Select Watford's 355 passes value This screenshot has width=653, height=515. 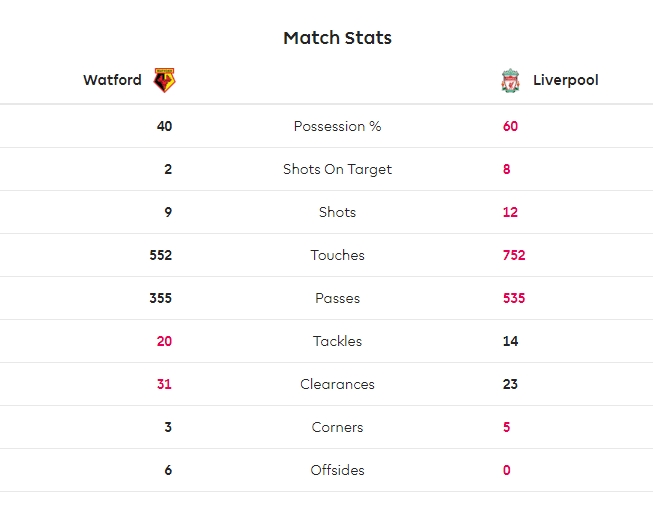pyautogui.click(x=160, y=298)
